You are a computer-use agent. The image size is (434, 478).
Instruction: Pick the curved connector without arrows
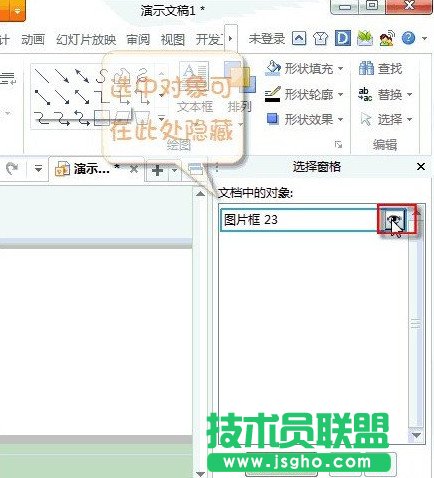click(x=42, y=118)
